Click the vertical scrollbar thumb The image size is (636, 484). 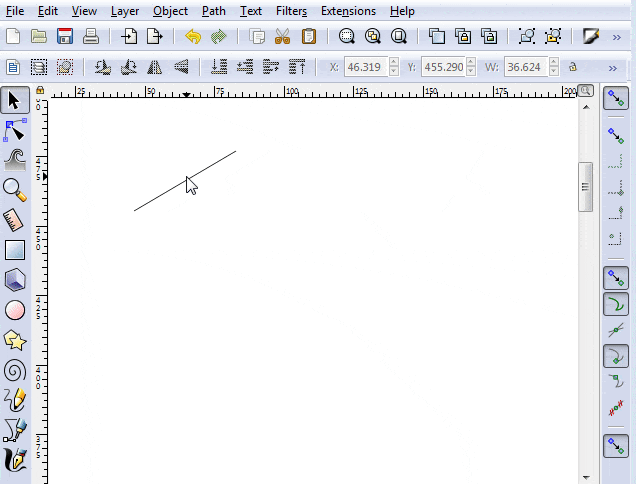[586, 187]
